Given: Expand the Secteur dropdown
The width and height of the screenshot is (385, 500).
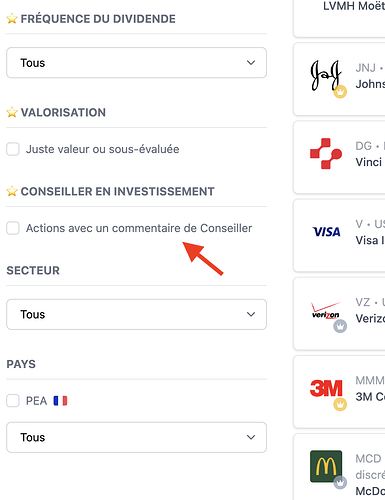Looking at the screenshot, I should (136, 314).
